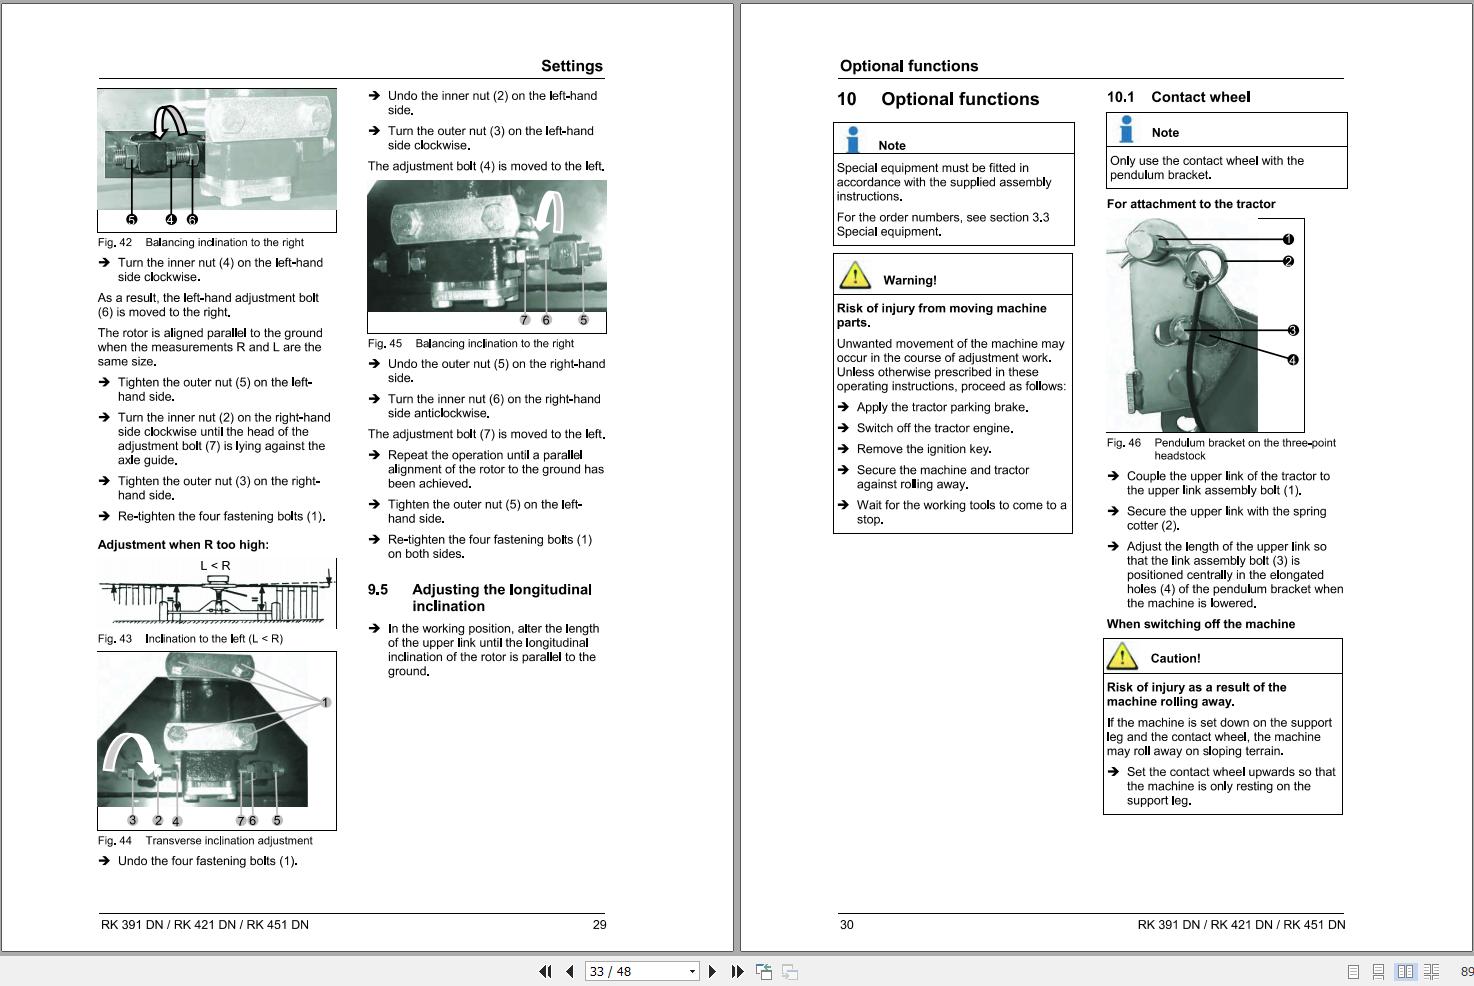The width and height of the screenshot is (1474, 986).
Task: Click the Warning box about moving machine parts
Action: (x=952, y=394)
